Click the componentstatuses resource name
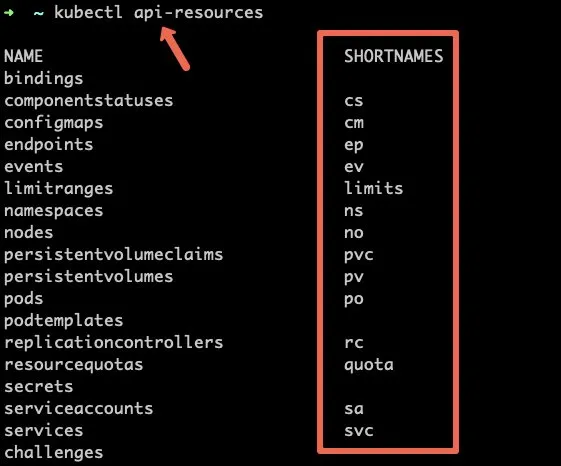This screenshot has width=561, height=466. click(89, 101)
